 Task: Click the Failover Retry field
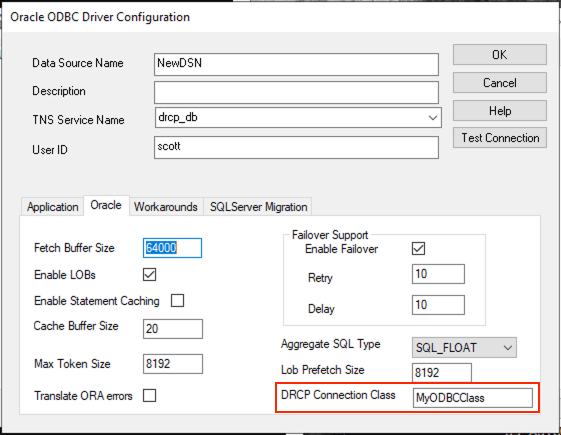pos(438,274)
